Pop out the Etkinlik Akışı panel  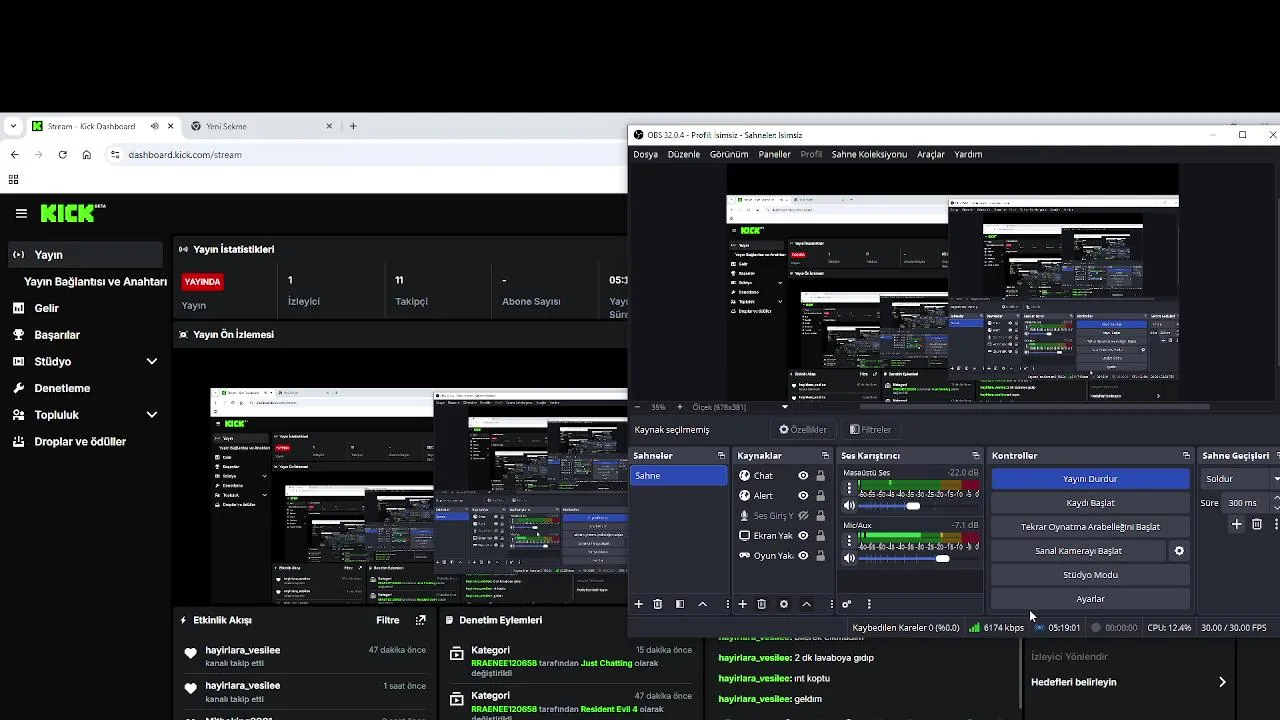[420, 620]
